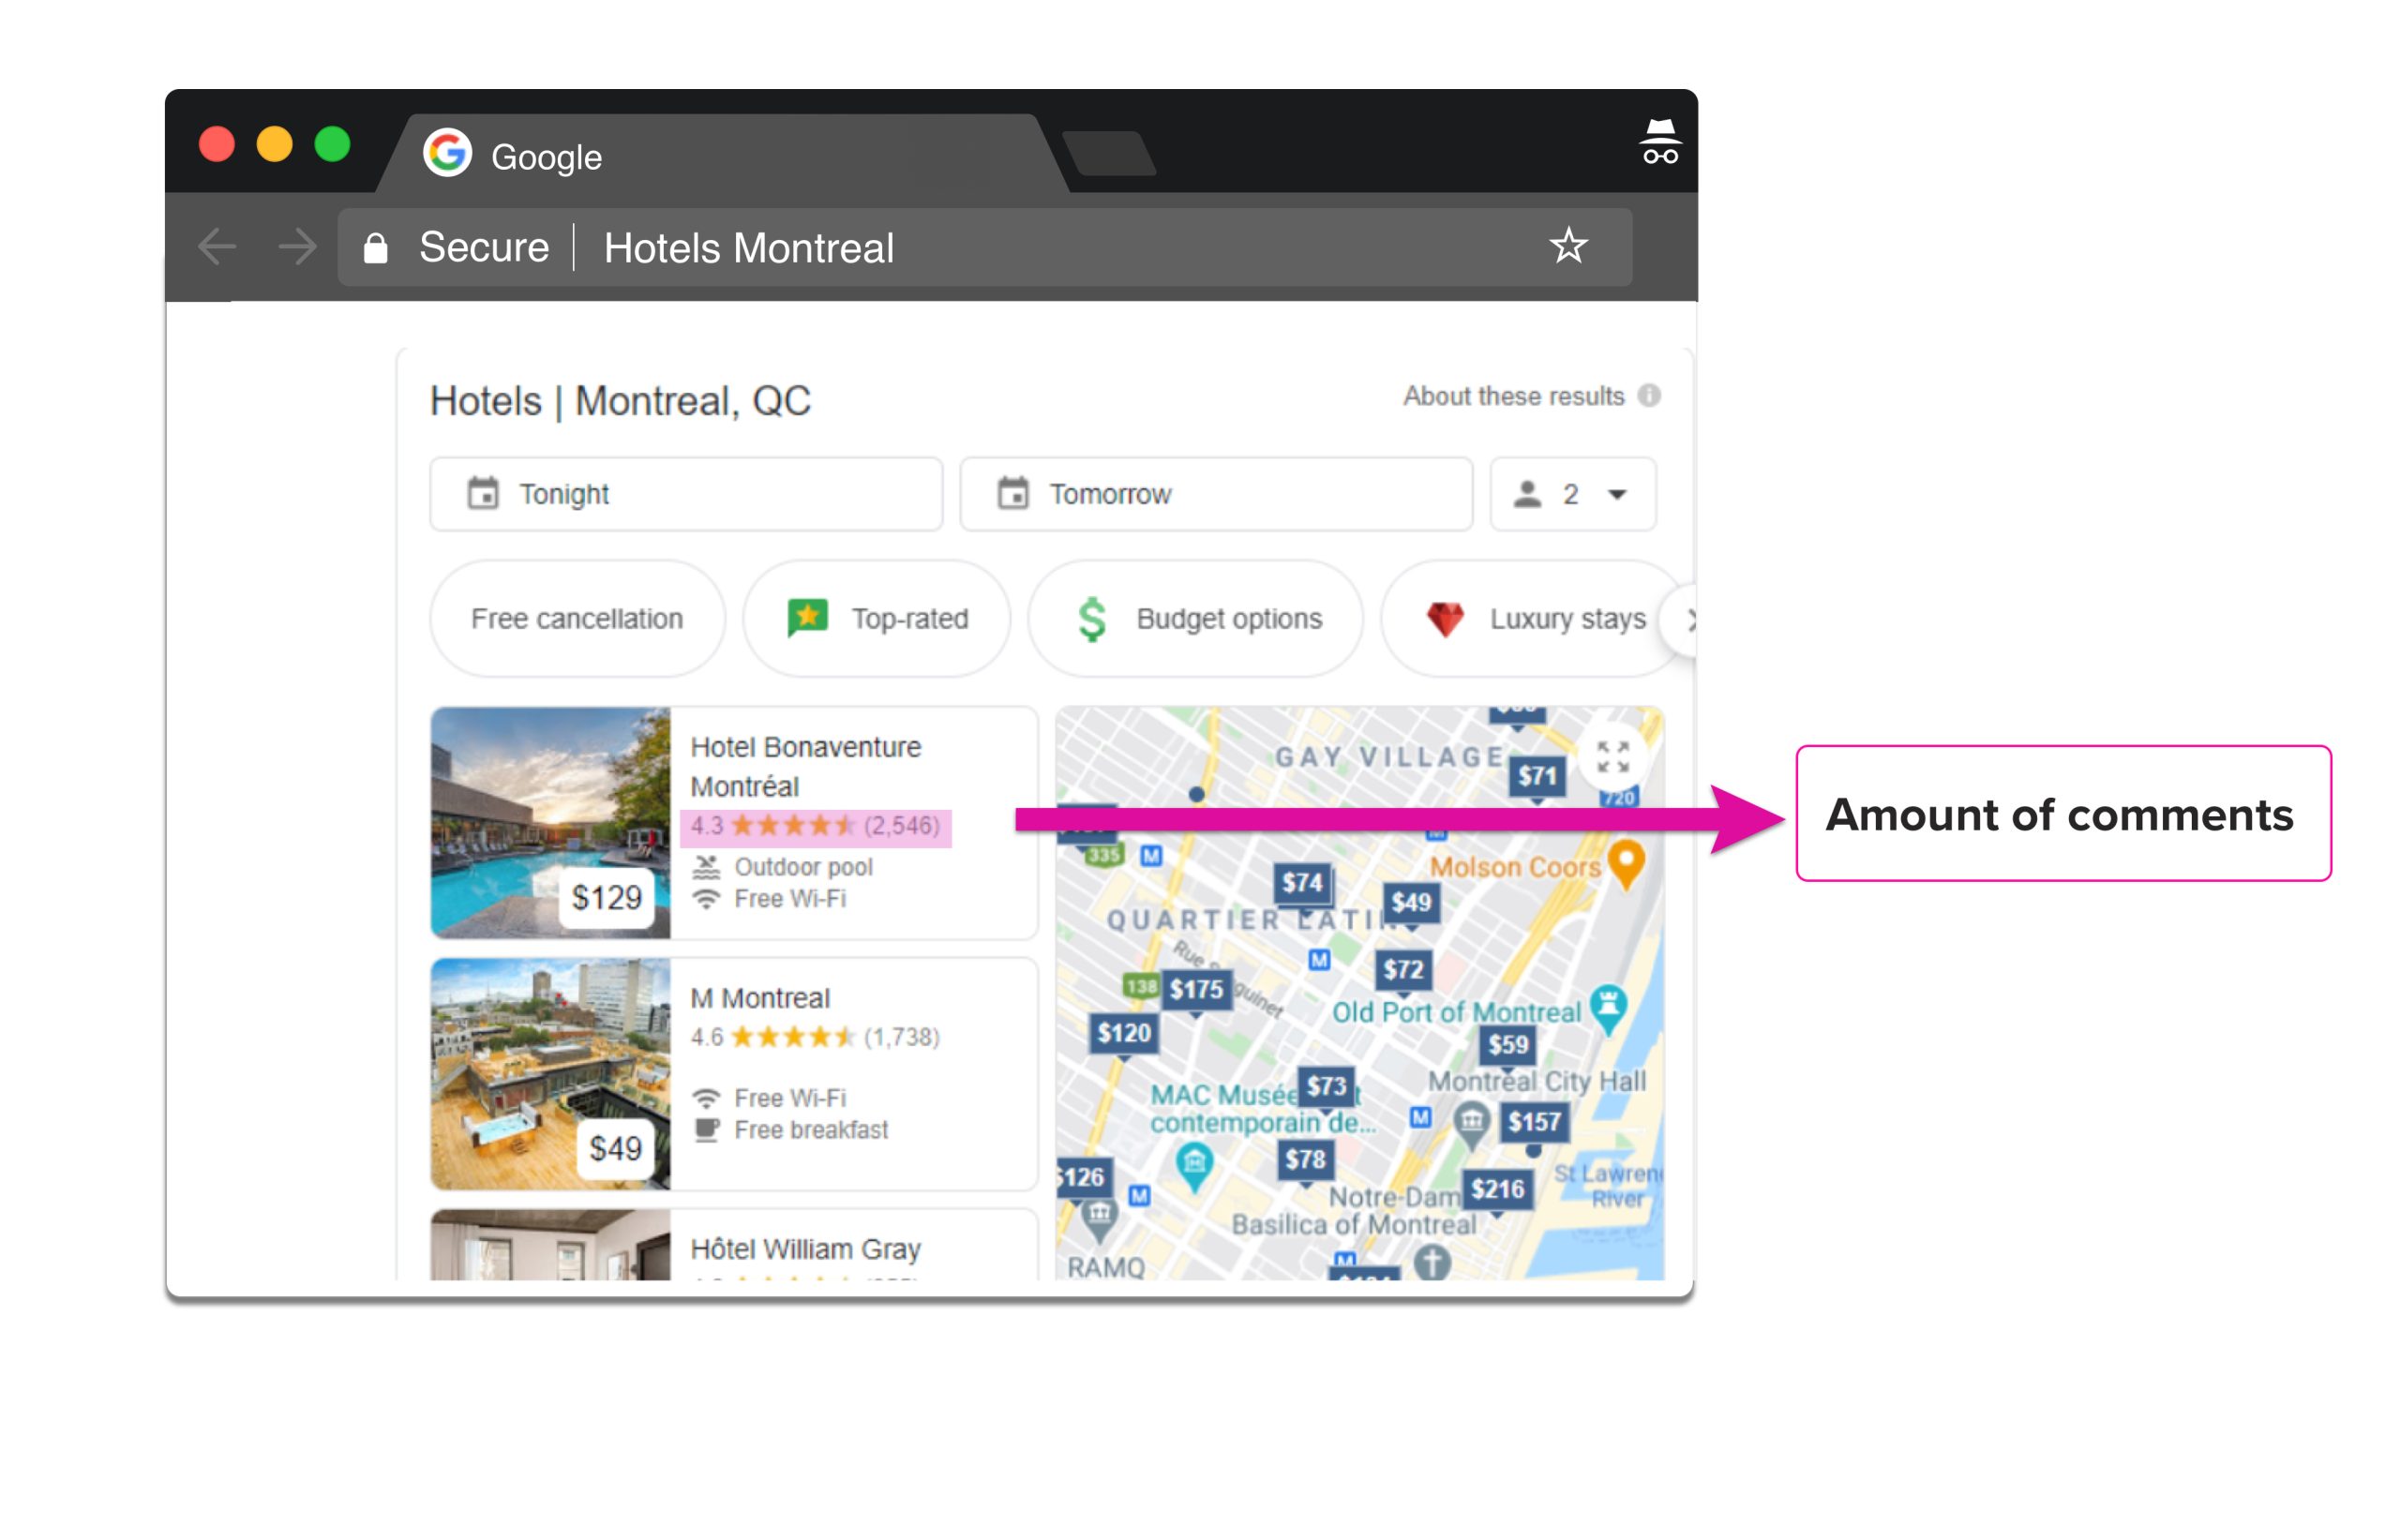
Task: Click the incognito hat icon
Action: [x=1660, y=142]
